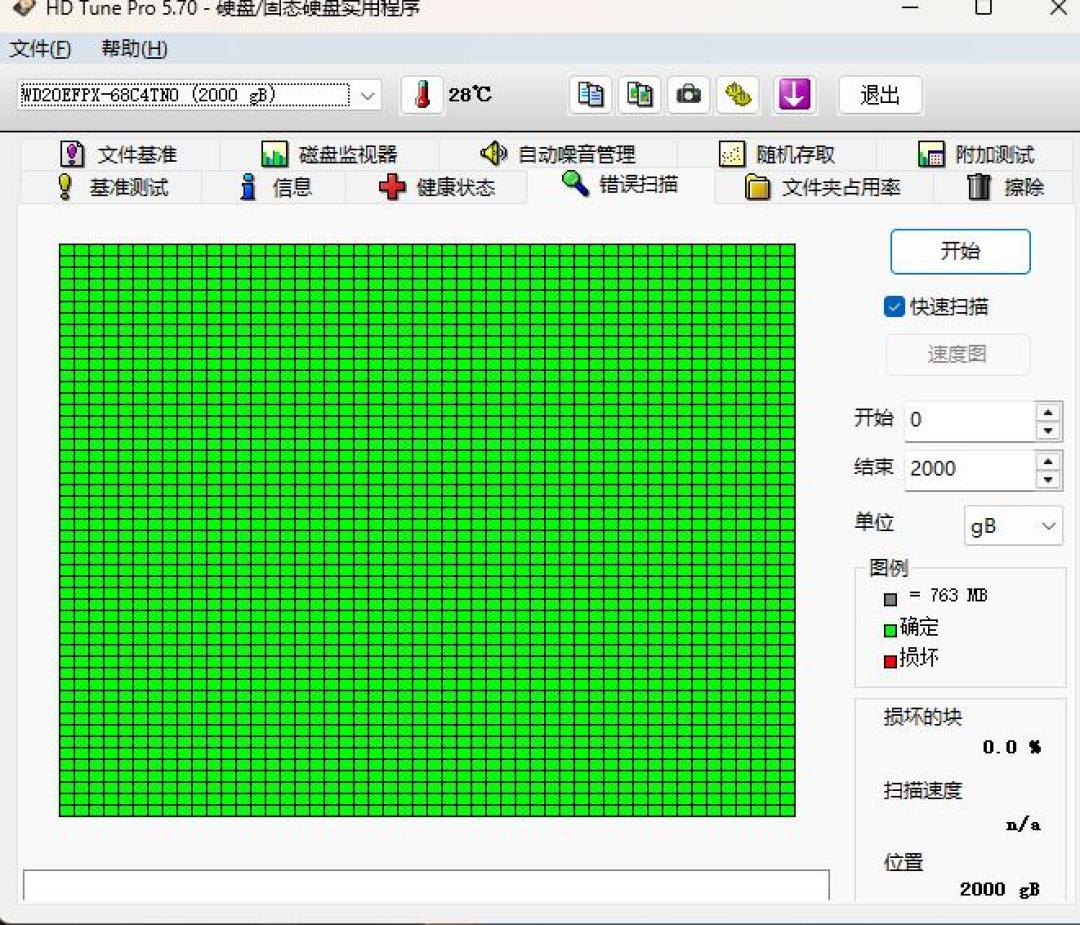Click the thermometer temperature icon
This screenshot has height=925, width=1080.
click(x=422, y=94)
